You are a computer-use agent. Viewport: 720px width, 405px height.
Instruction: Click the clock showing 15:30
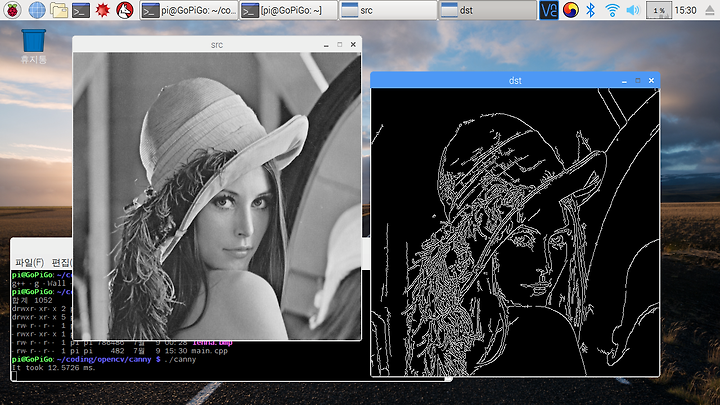coord(686,10)
